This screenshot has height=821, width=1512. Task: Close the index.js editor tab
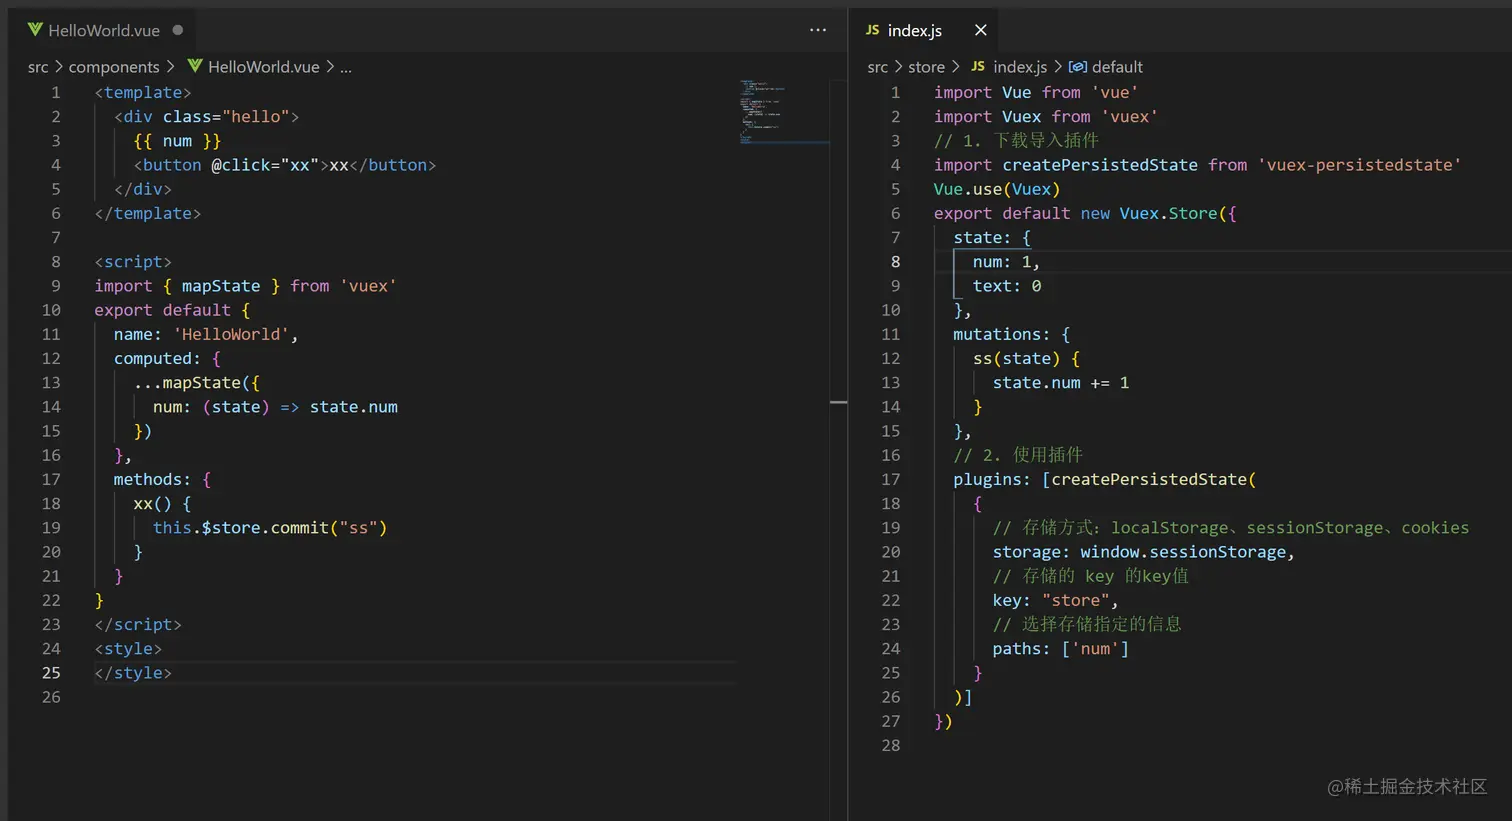click(980, 30)
